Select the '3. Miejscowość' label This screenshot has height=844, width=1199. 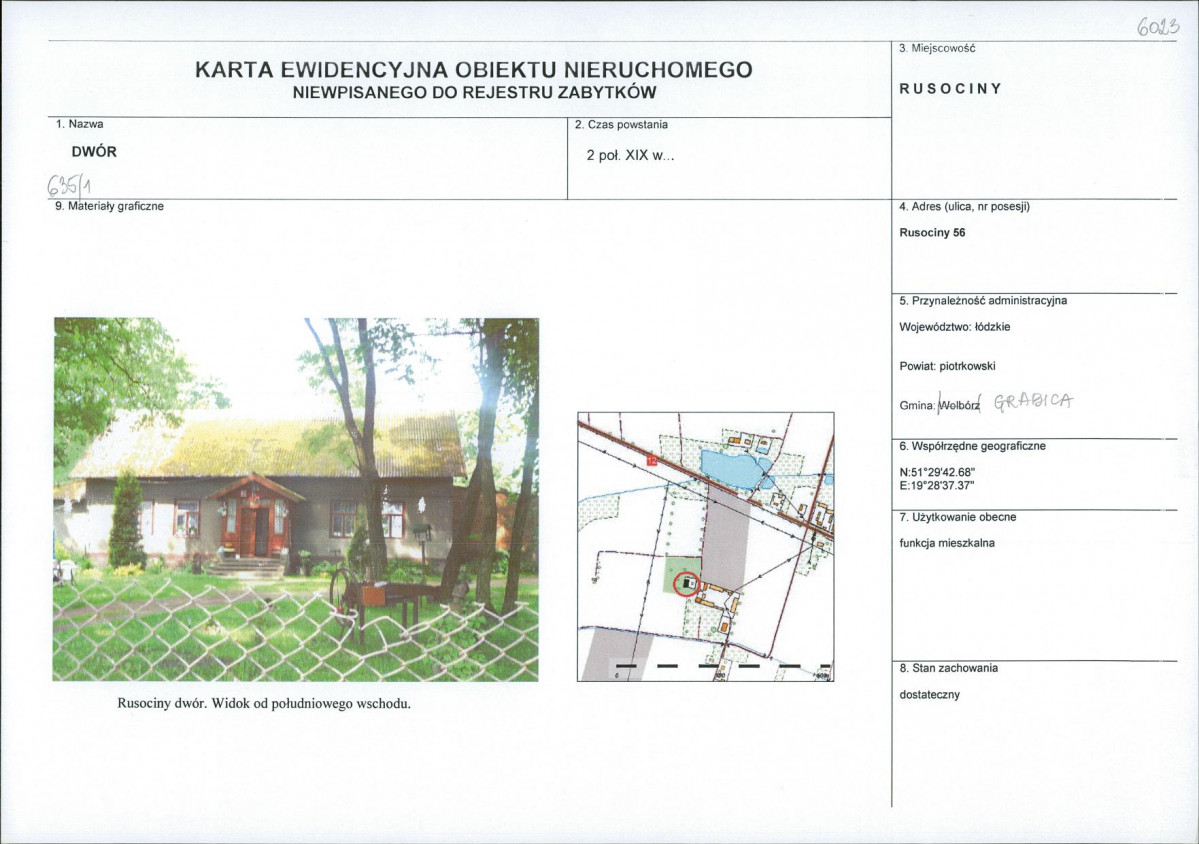click(x=937, y=48)
